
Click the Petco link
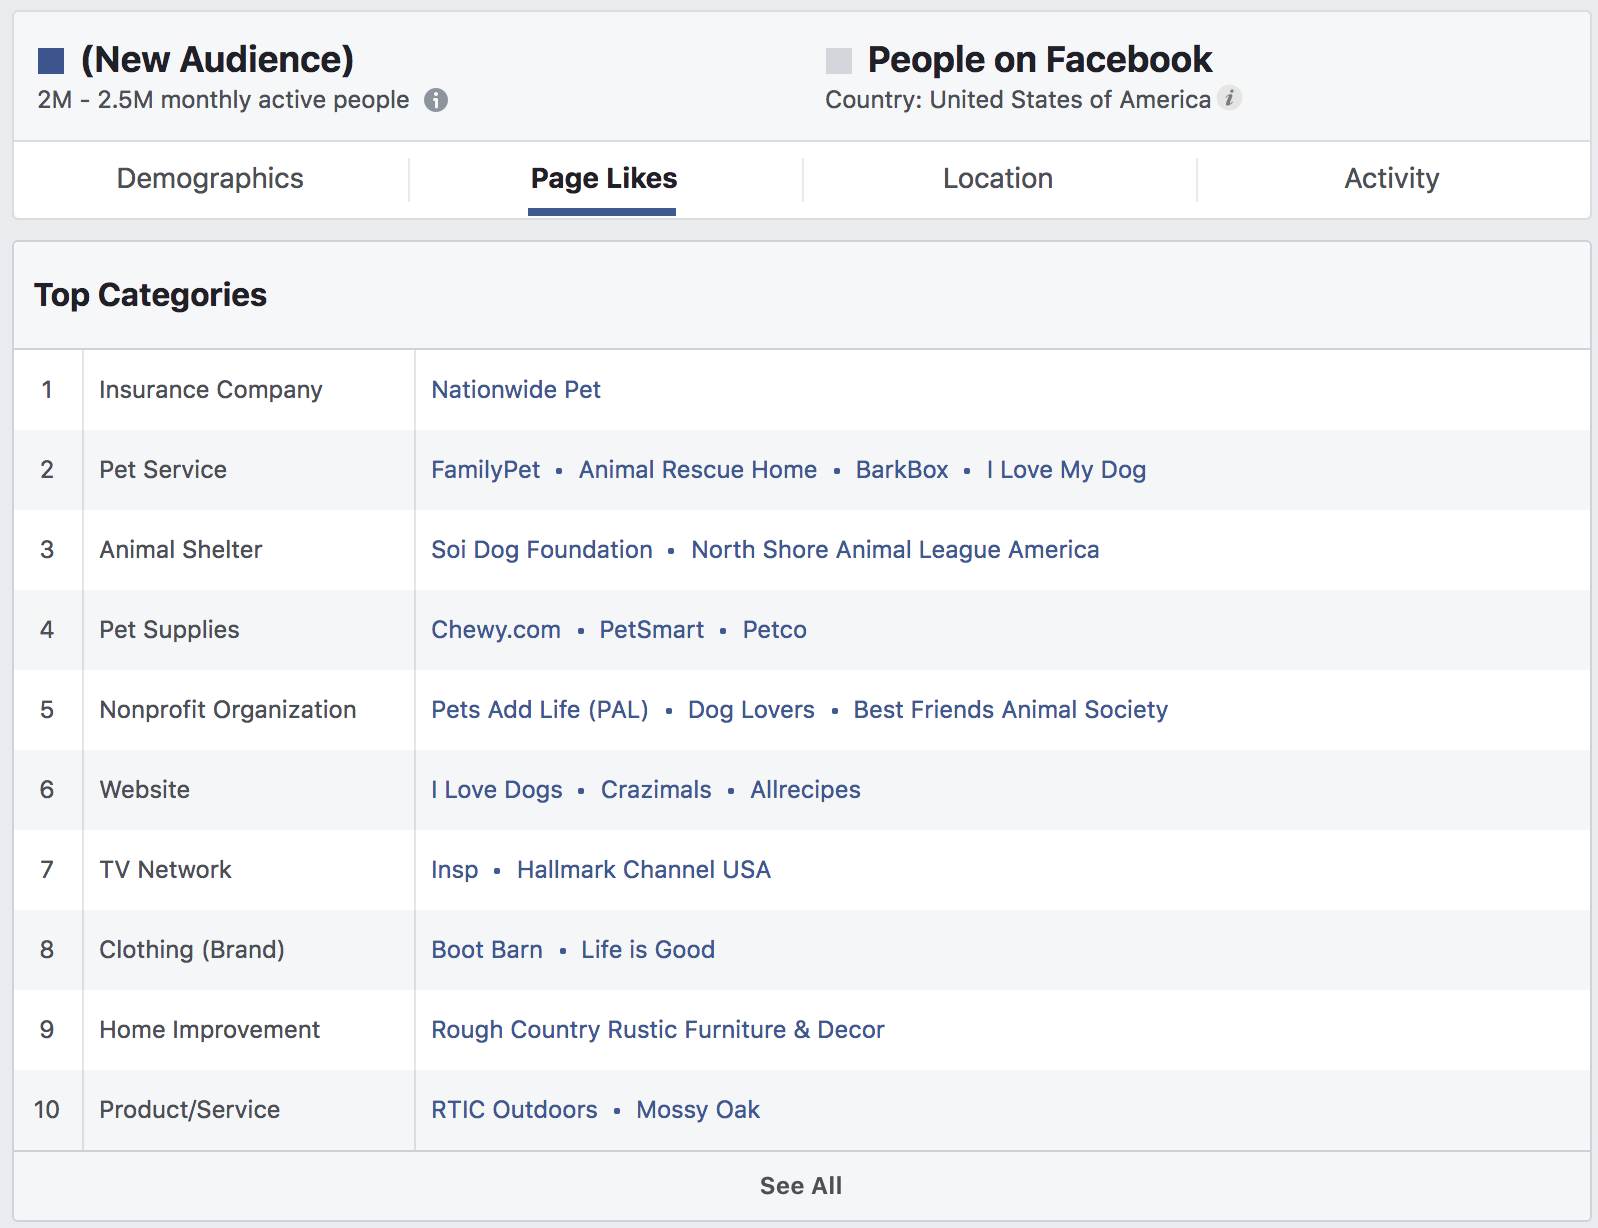point(775,630)
